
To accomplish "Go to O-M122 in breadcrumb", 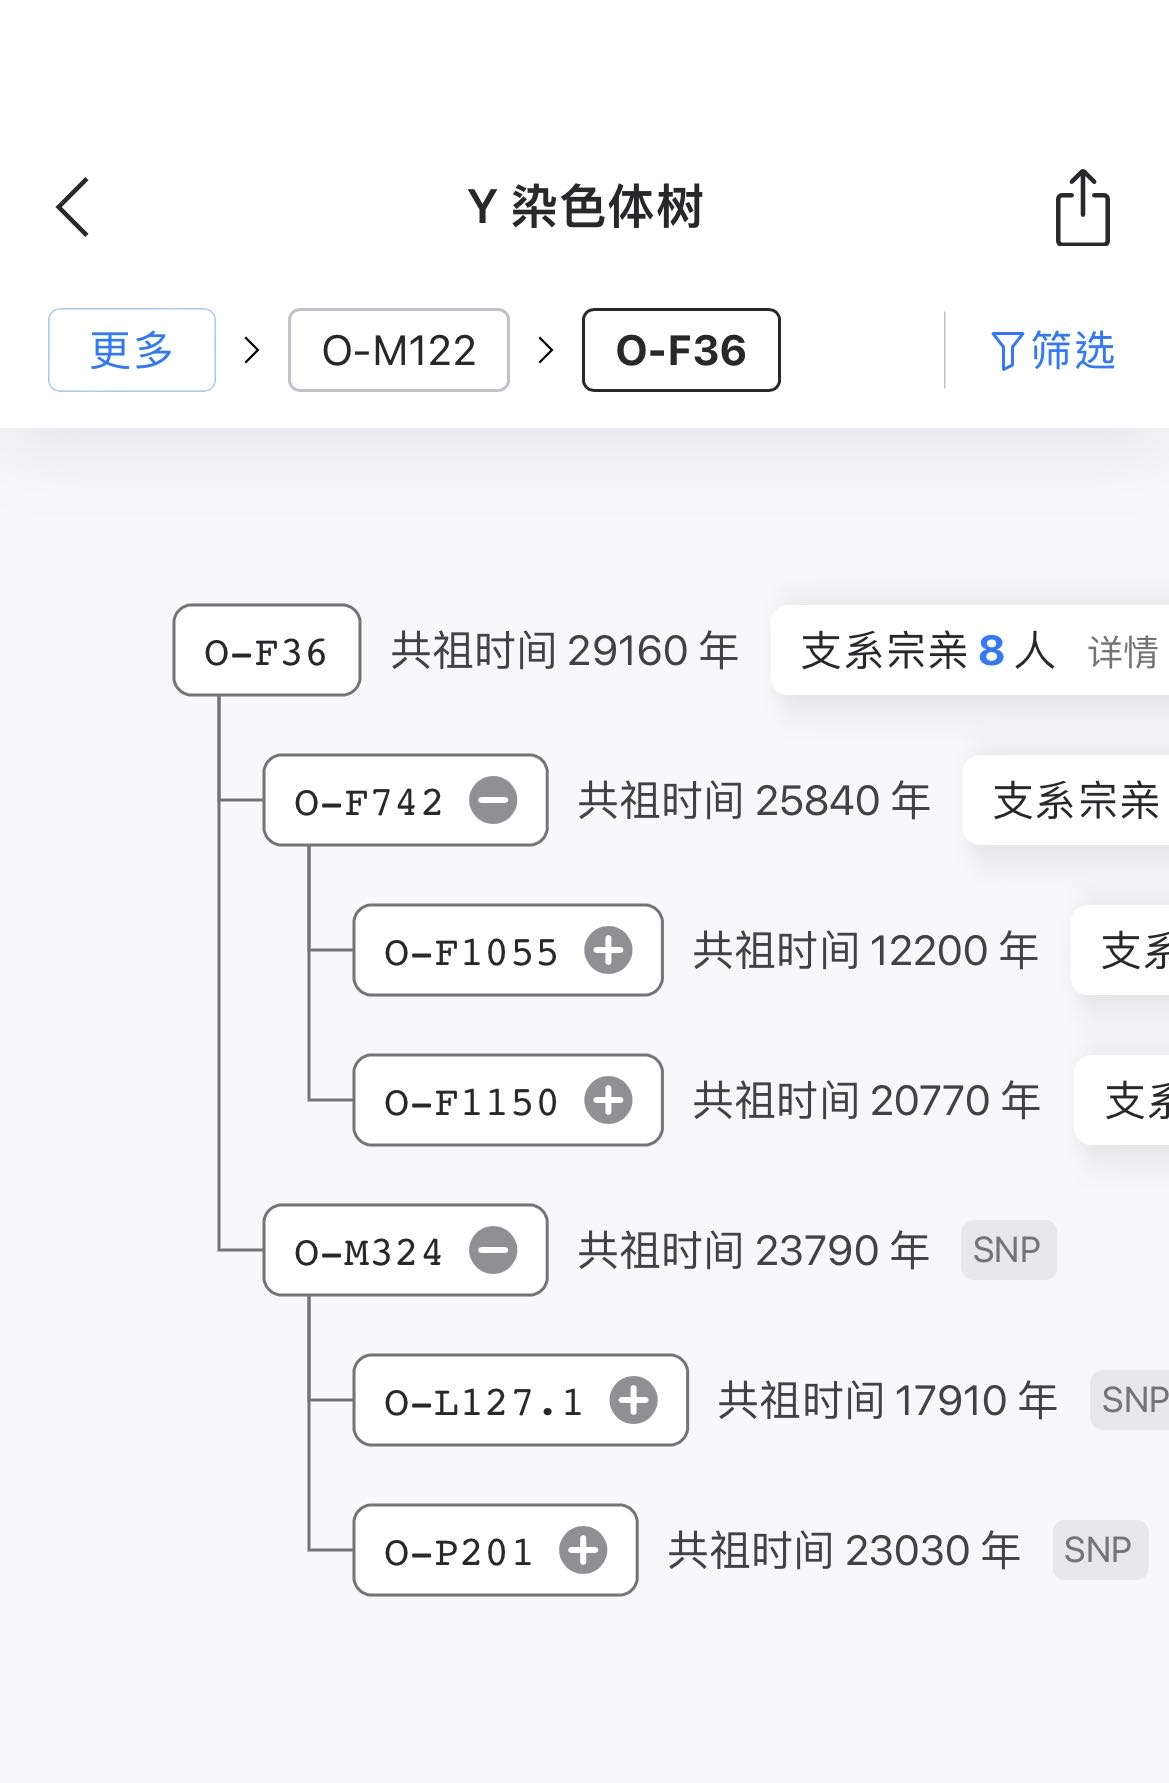I will (399, 351).
